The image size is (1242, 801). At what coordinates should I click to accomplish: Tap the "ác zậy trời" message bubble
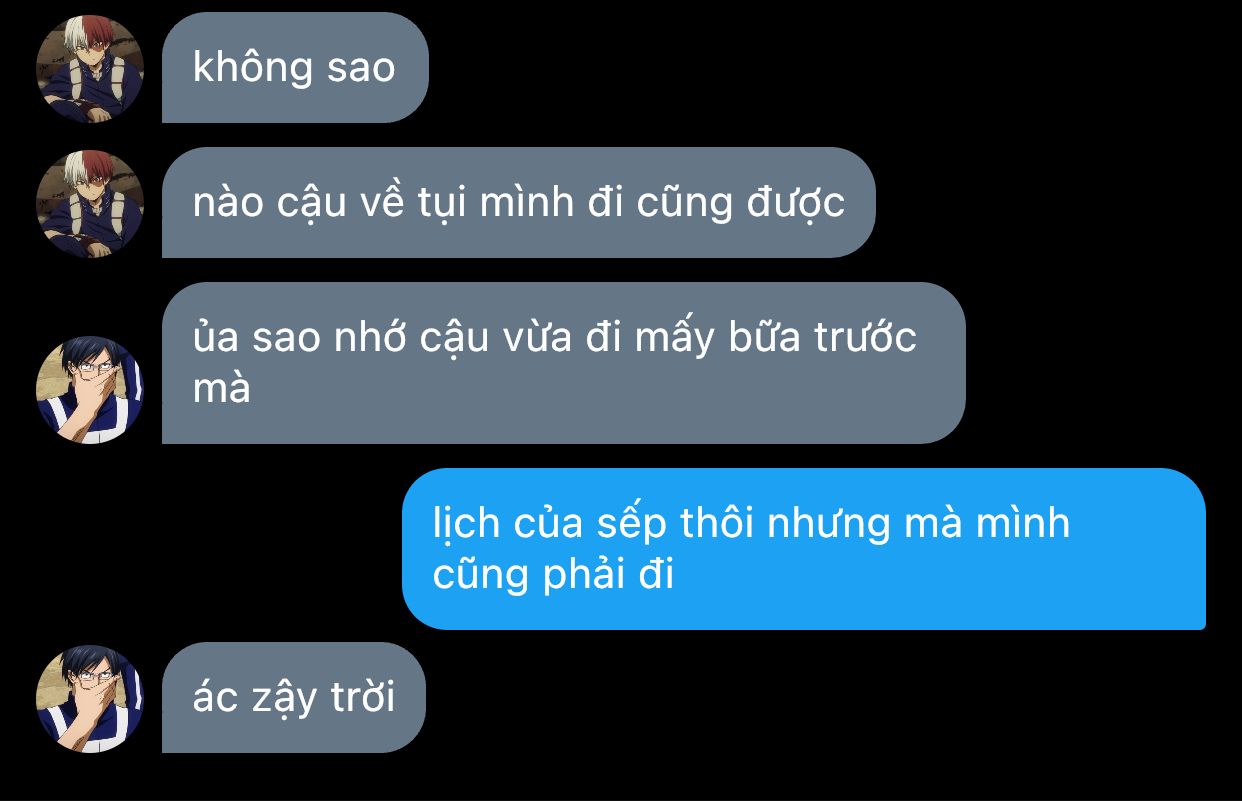pos(294,698)
